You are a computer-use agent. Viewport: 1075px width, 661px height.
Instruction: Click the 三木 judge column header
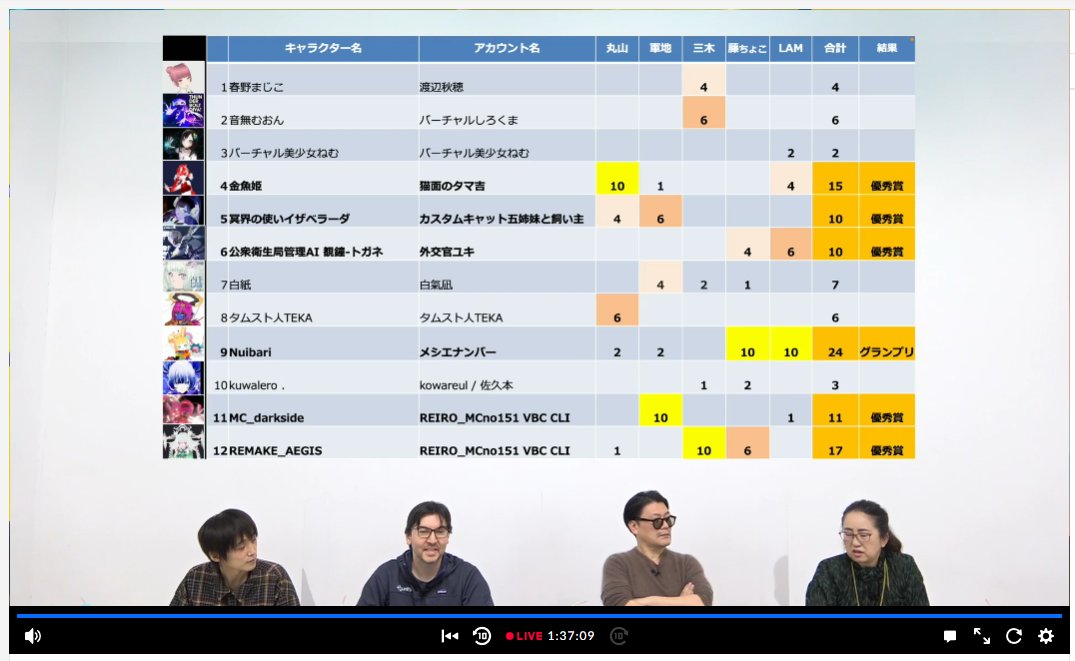point(703,48)
